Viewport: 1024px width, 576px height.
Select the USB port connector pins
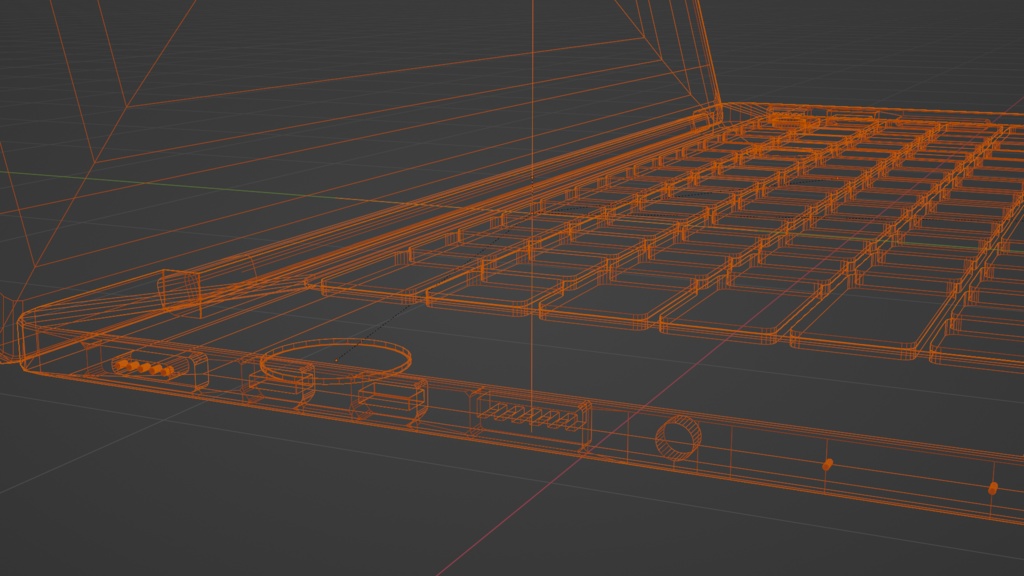tap(530, 414)
